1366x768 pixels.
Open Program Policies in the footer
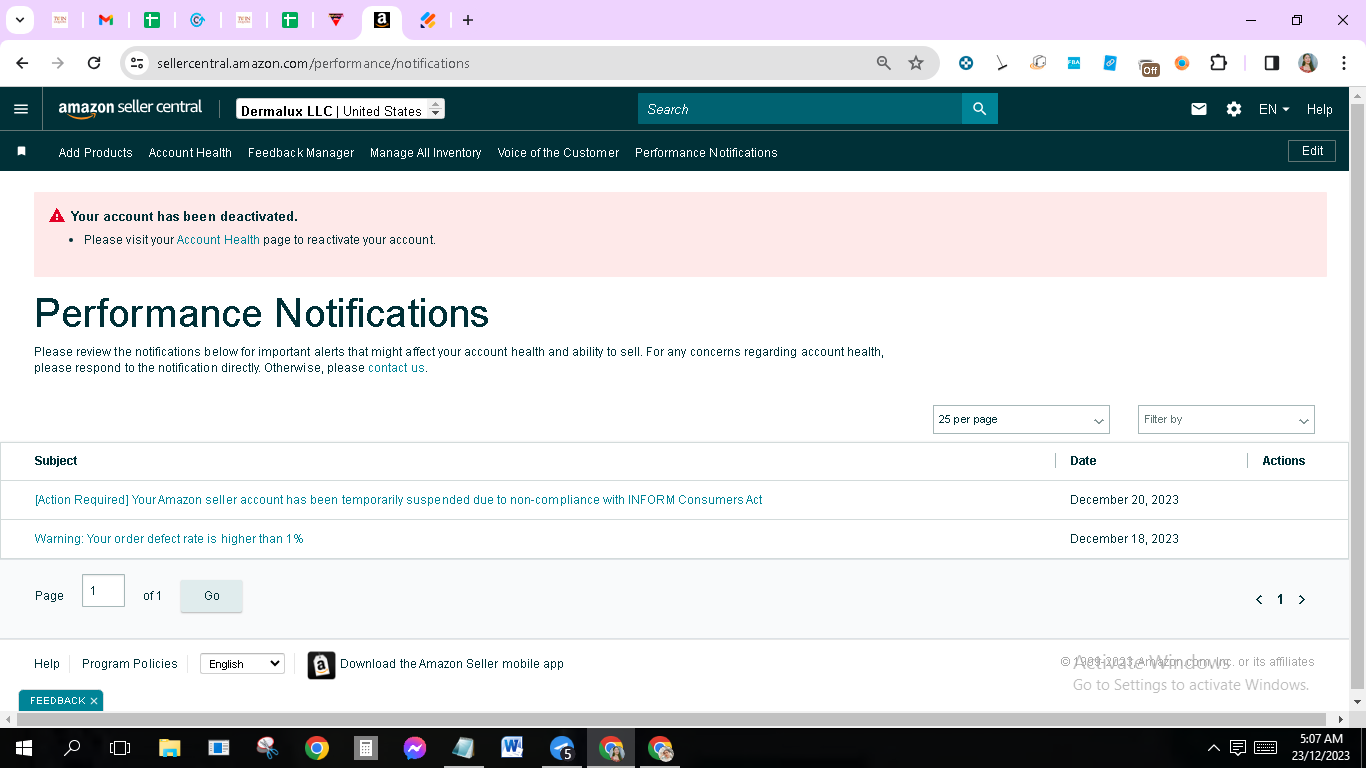[x=130, y=664]
